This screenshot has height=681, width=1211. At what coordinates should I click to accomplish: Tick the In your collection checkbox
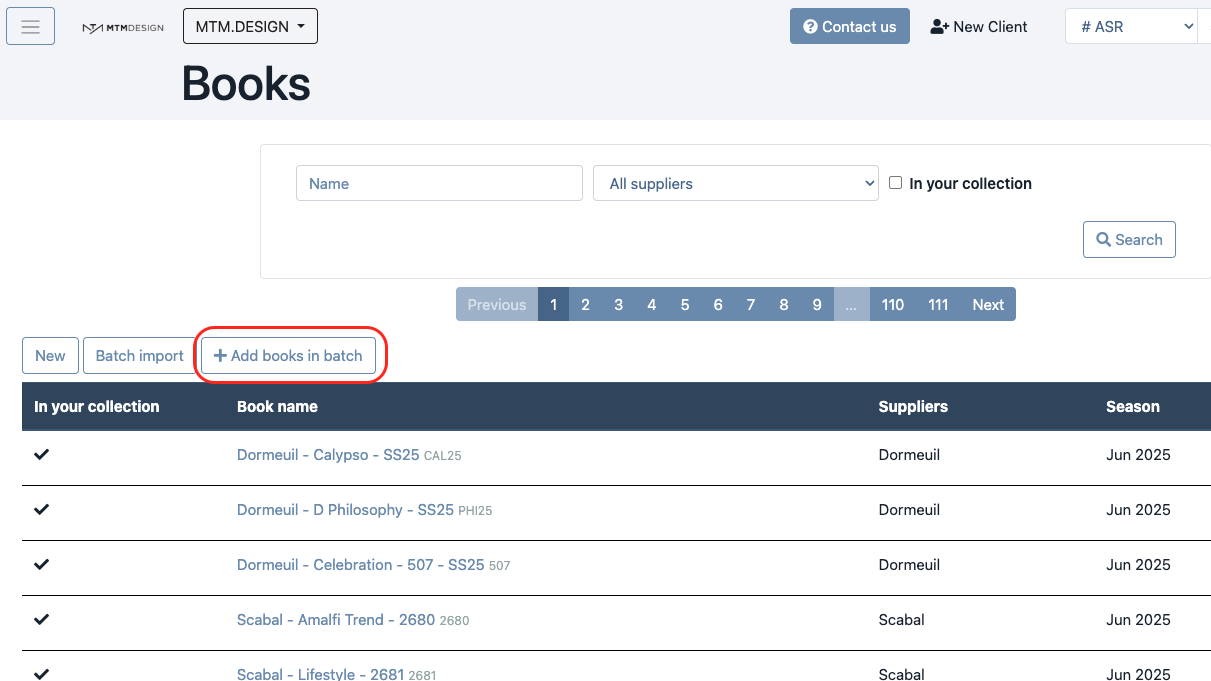pos(896,182)
